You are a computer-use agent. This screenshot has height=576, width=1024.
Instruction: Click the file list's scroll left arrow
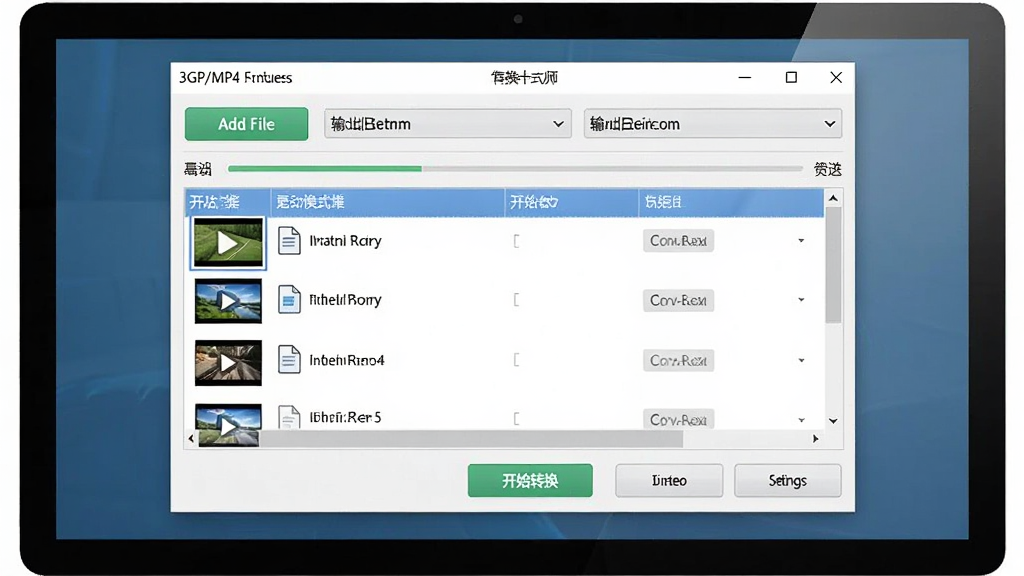pyautogui.click(x=191, y=439)
